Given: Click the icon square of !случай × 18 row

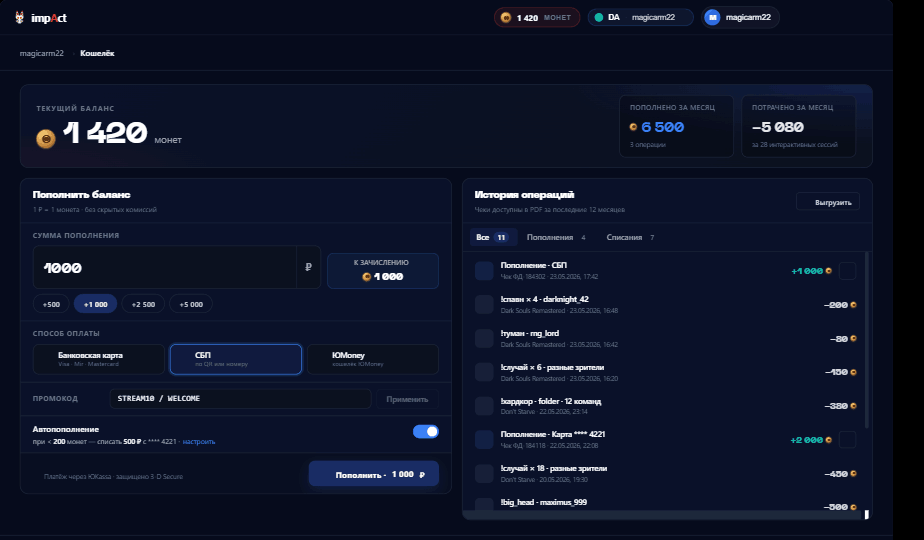Looking at the screenshot, I should pos(484,473).
